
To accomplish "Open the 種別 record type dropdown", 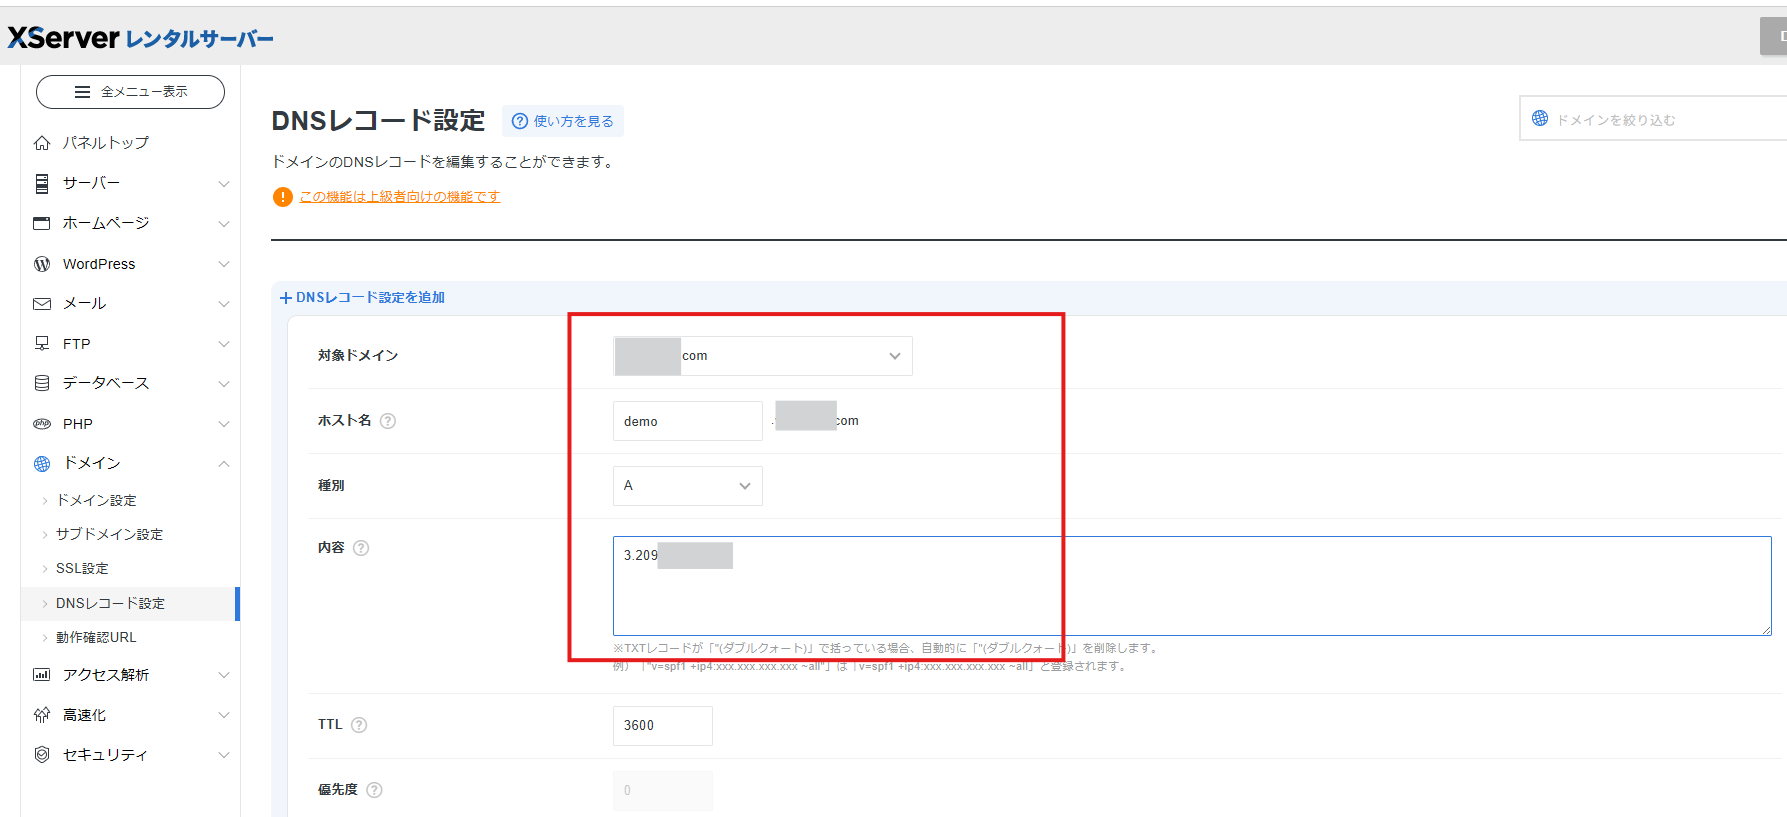I will [688, 486].
